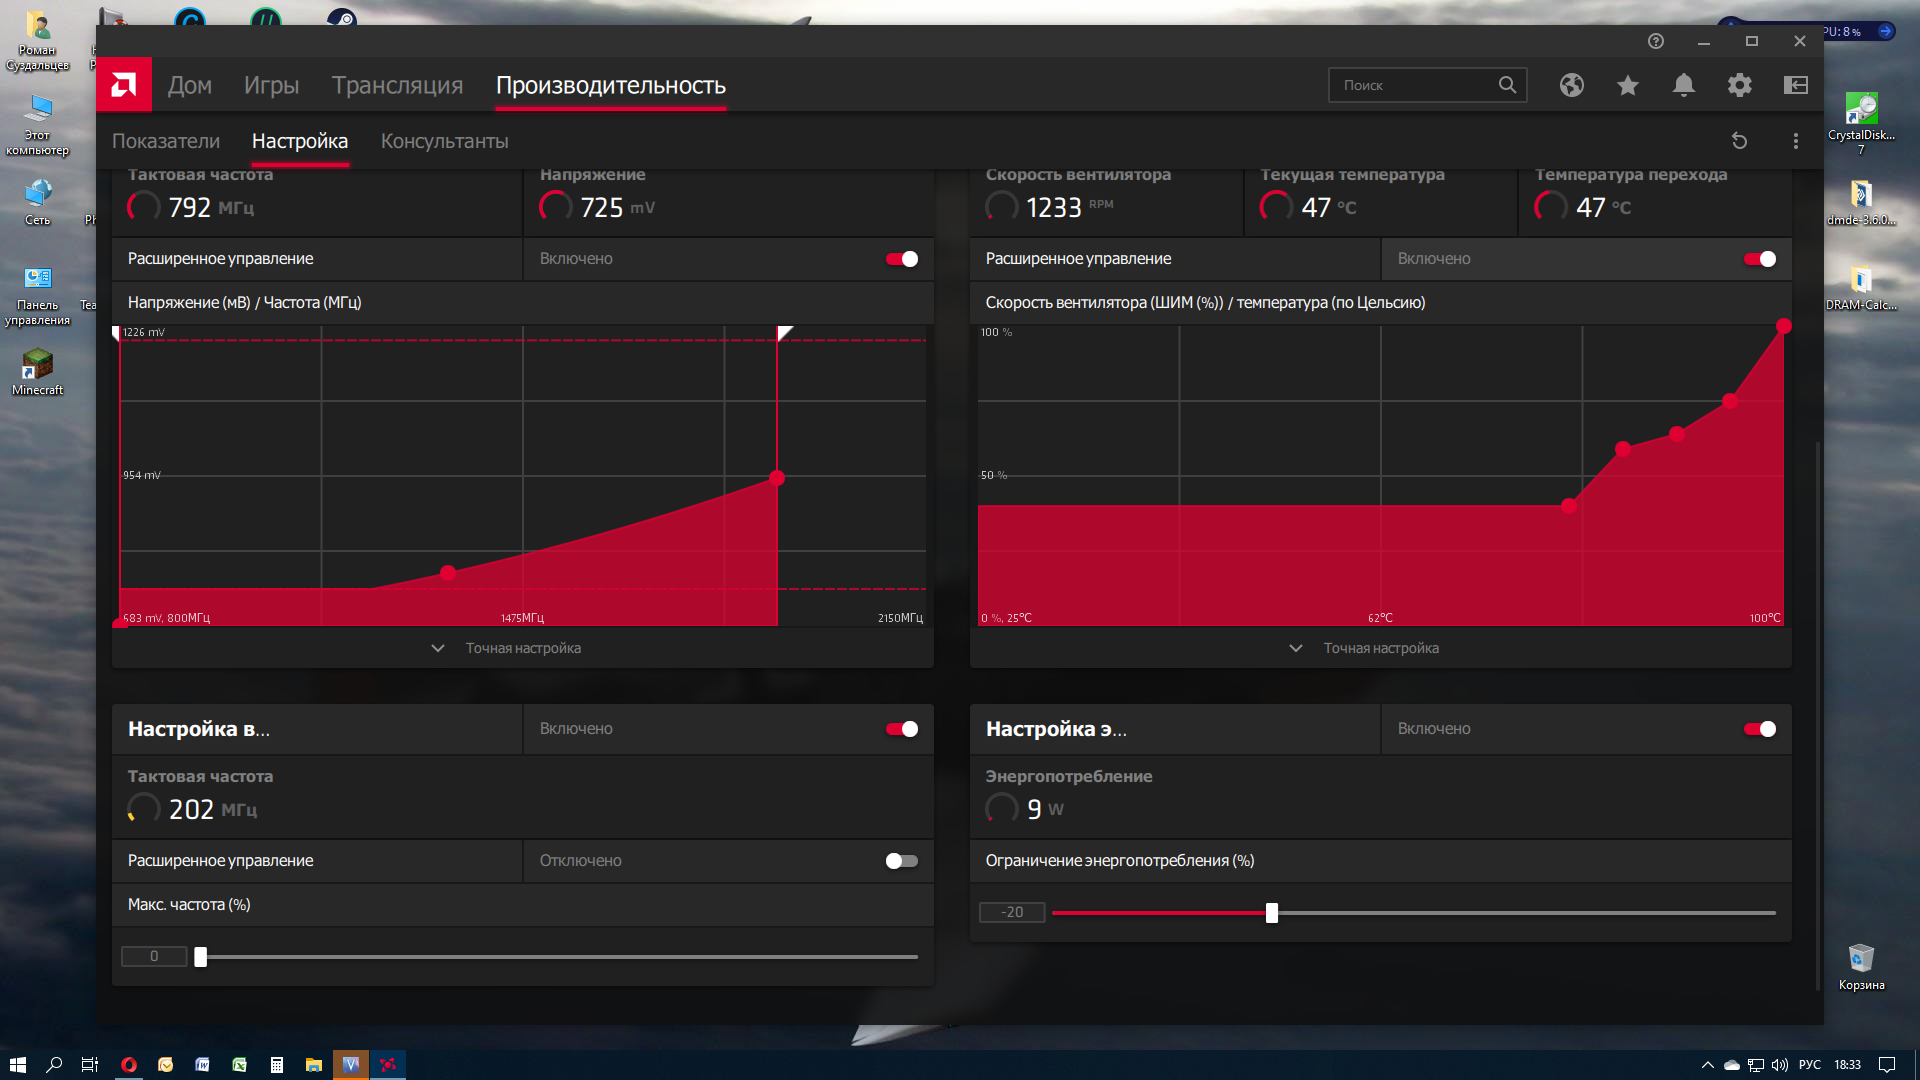Open favorites star icon
1920x1080 pixels.
pyautogui.click(x=1627, y=85)
